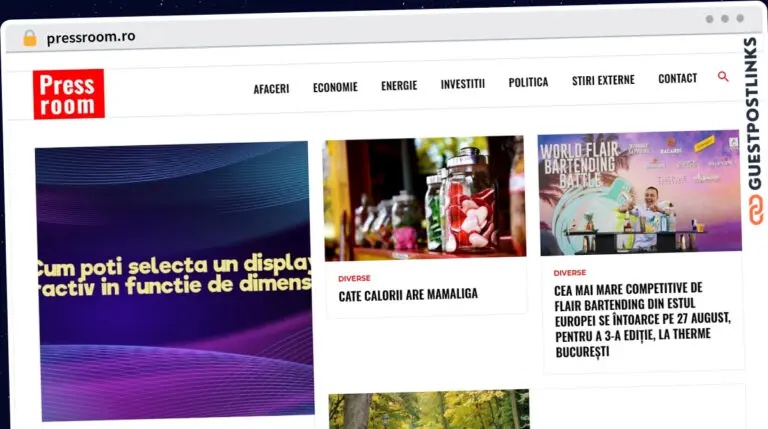Navigate to Stiri Externe
Screen dimensions: 768x429
[603, 80]
